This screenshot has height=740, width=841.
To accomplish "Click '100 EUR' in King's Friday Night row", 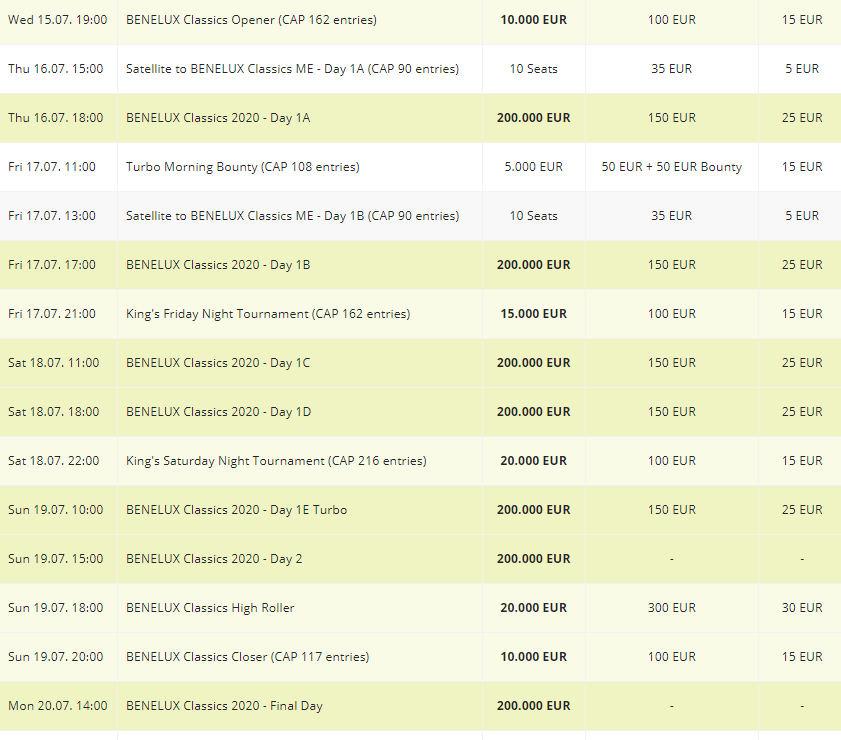I will pyautogui.click(x=672, y=314).
